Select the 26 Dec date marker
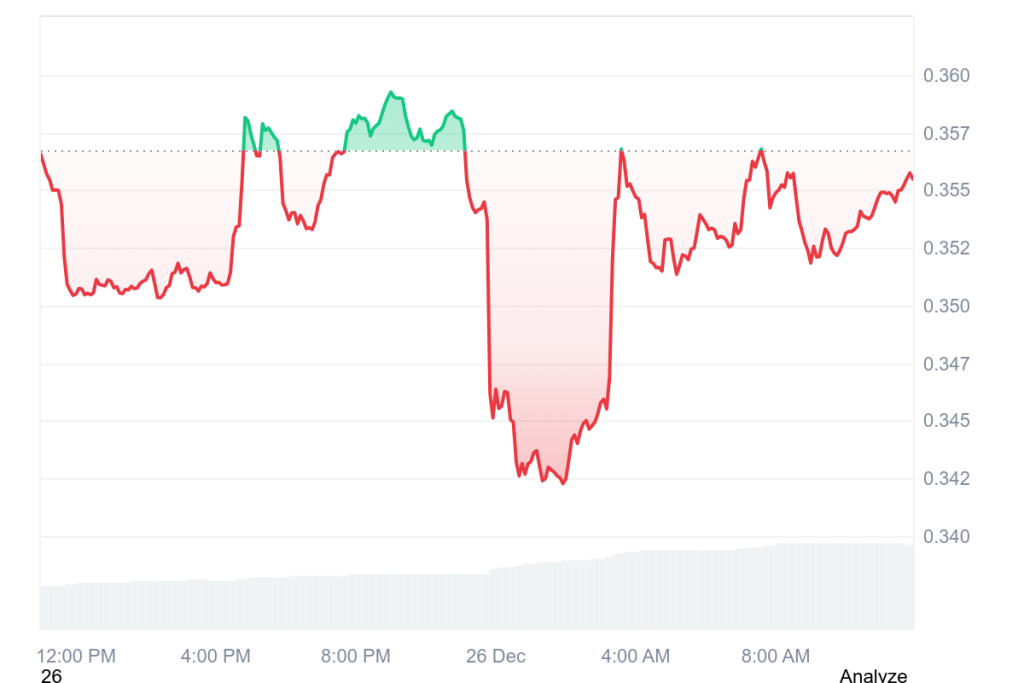Screen dimensions: 1024x683 [496, 656]
